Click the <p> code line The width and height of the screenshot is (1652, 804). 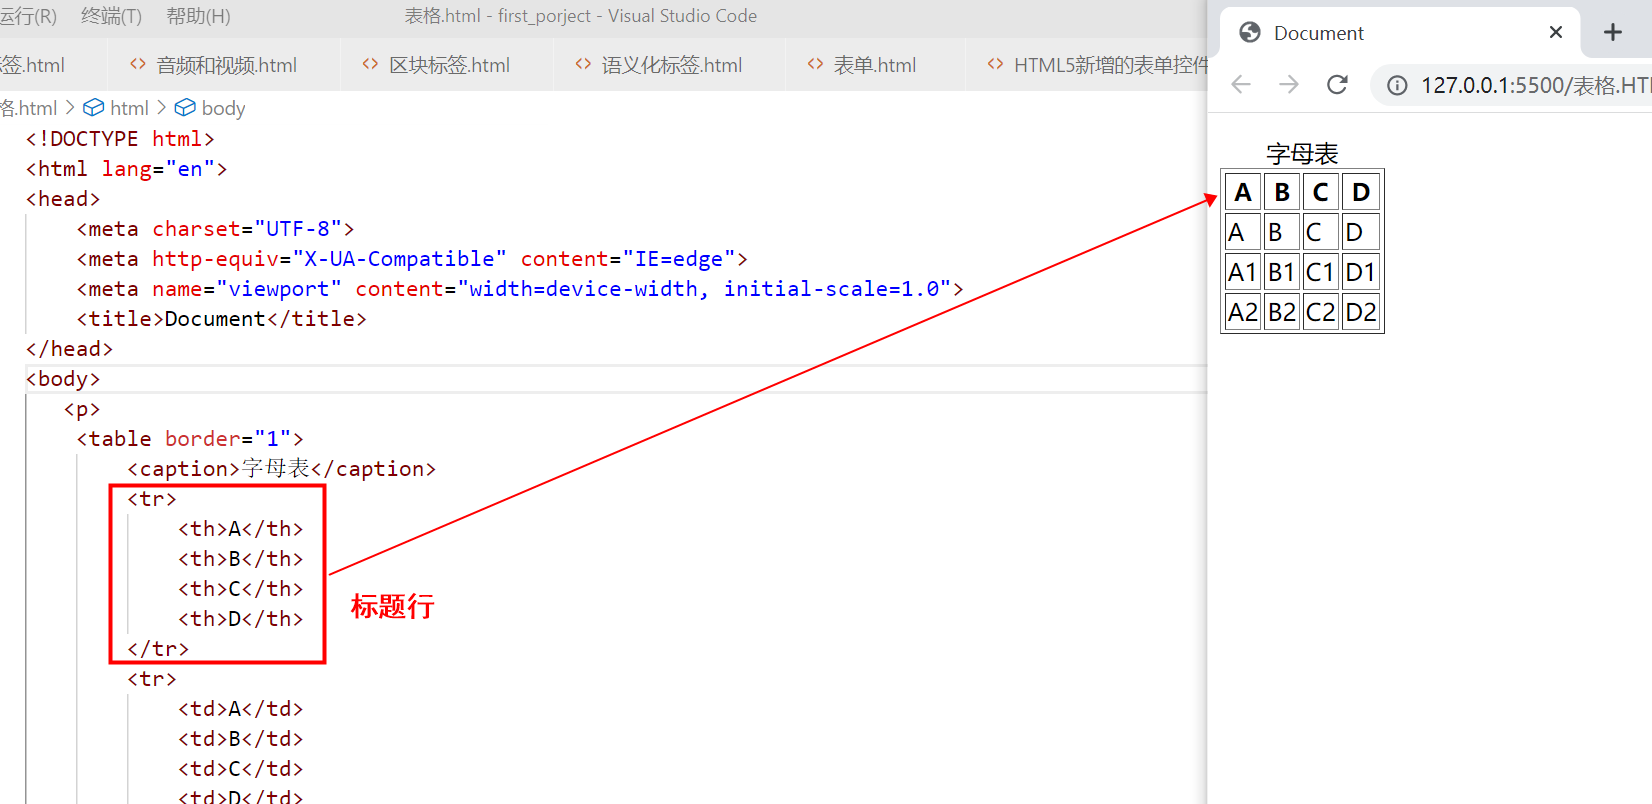coord(82,409)
